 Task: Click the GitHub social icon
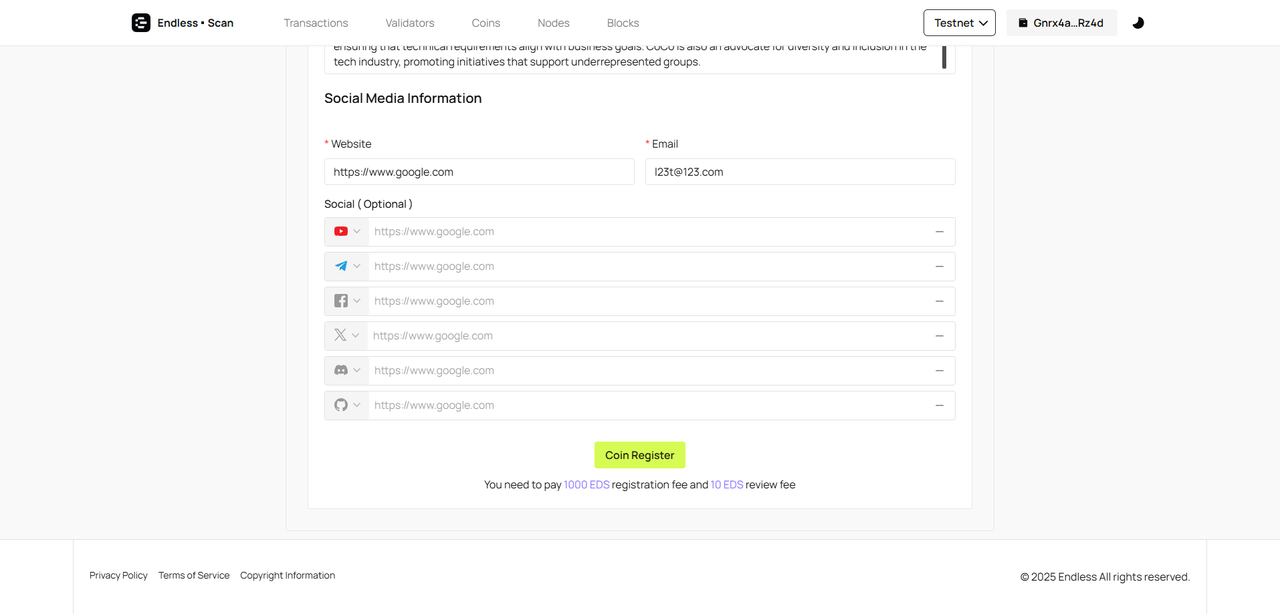coord(341,406)
